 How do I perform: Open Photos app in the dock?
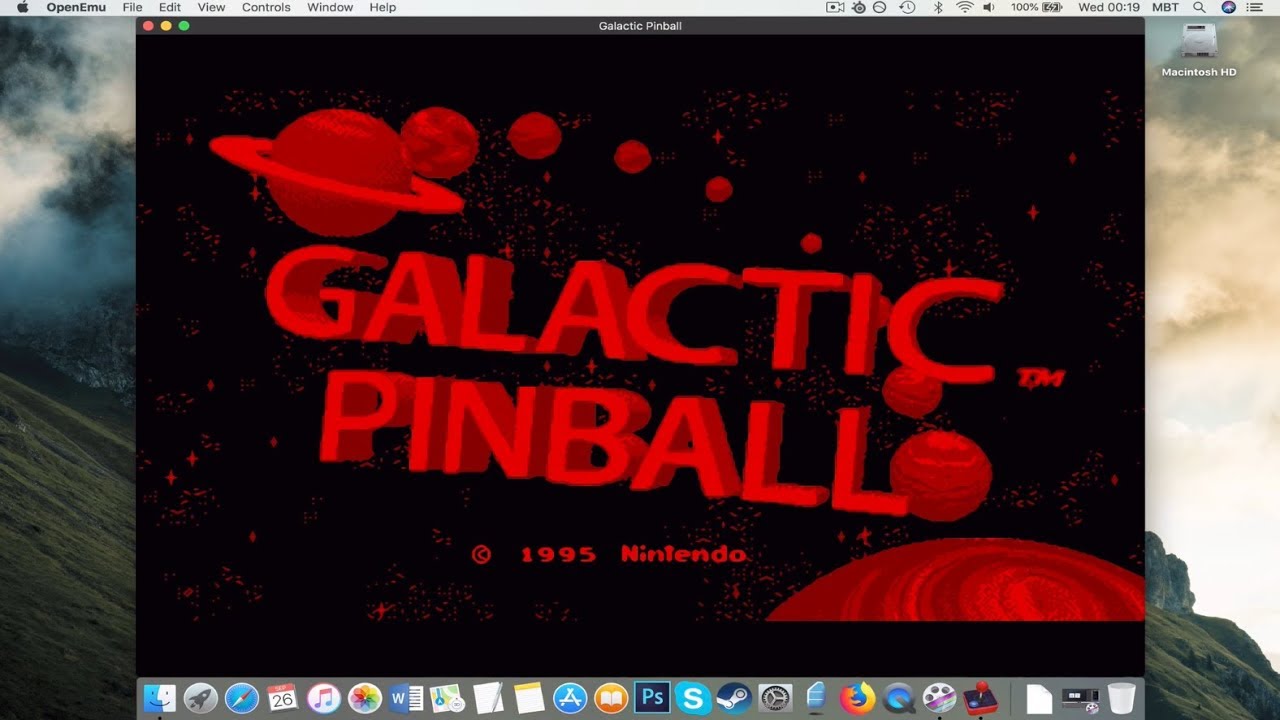point(365,698)
